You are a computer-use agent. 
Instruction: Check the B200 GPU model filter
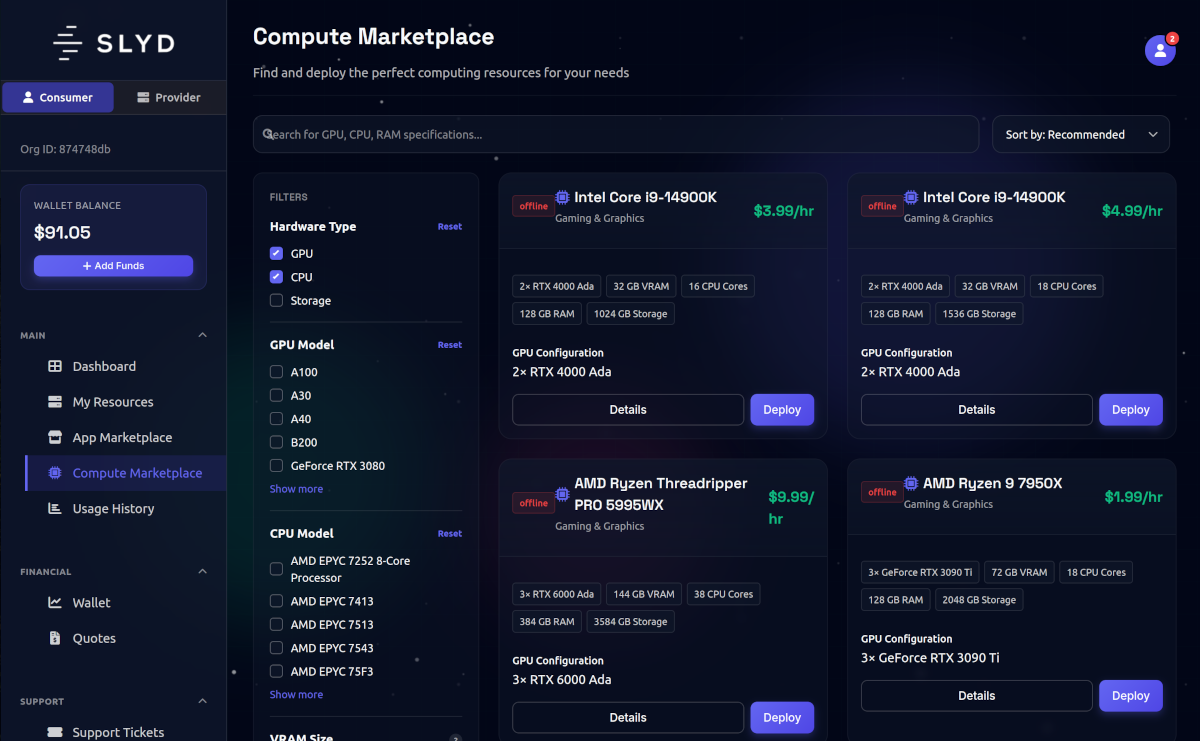pyautogui.click(x=276, y=442)
